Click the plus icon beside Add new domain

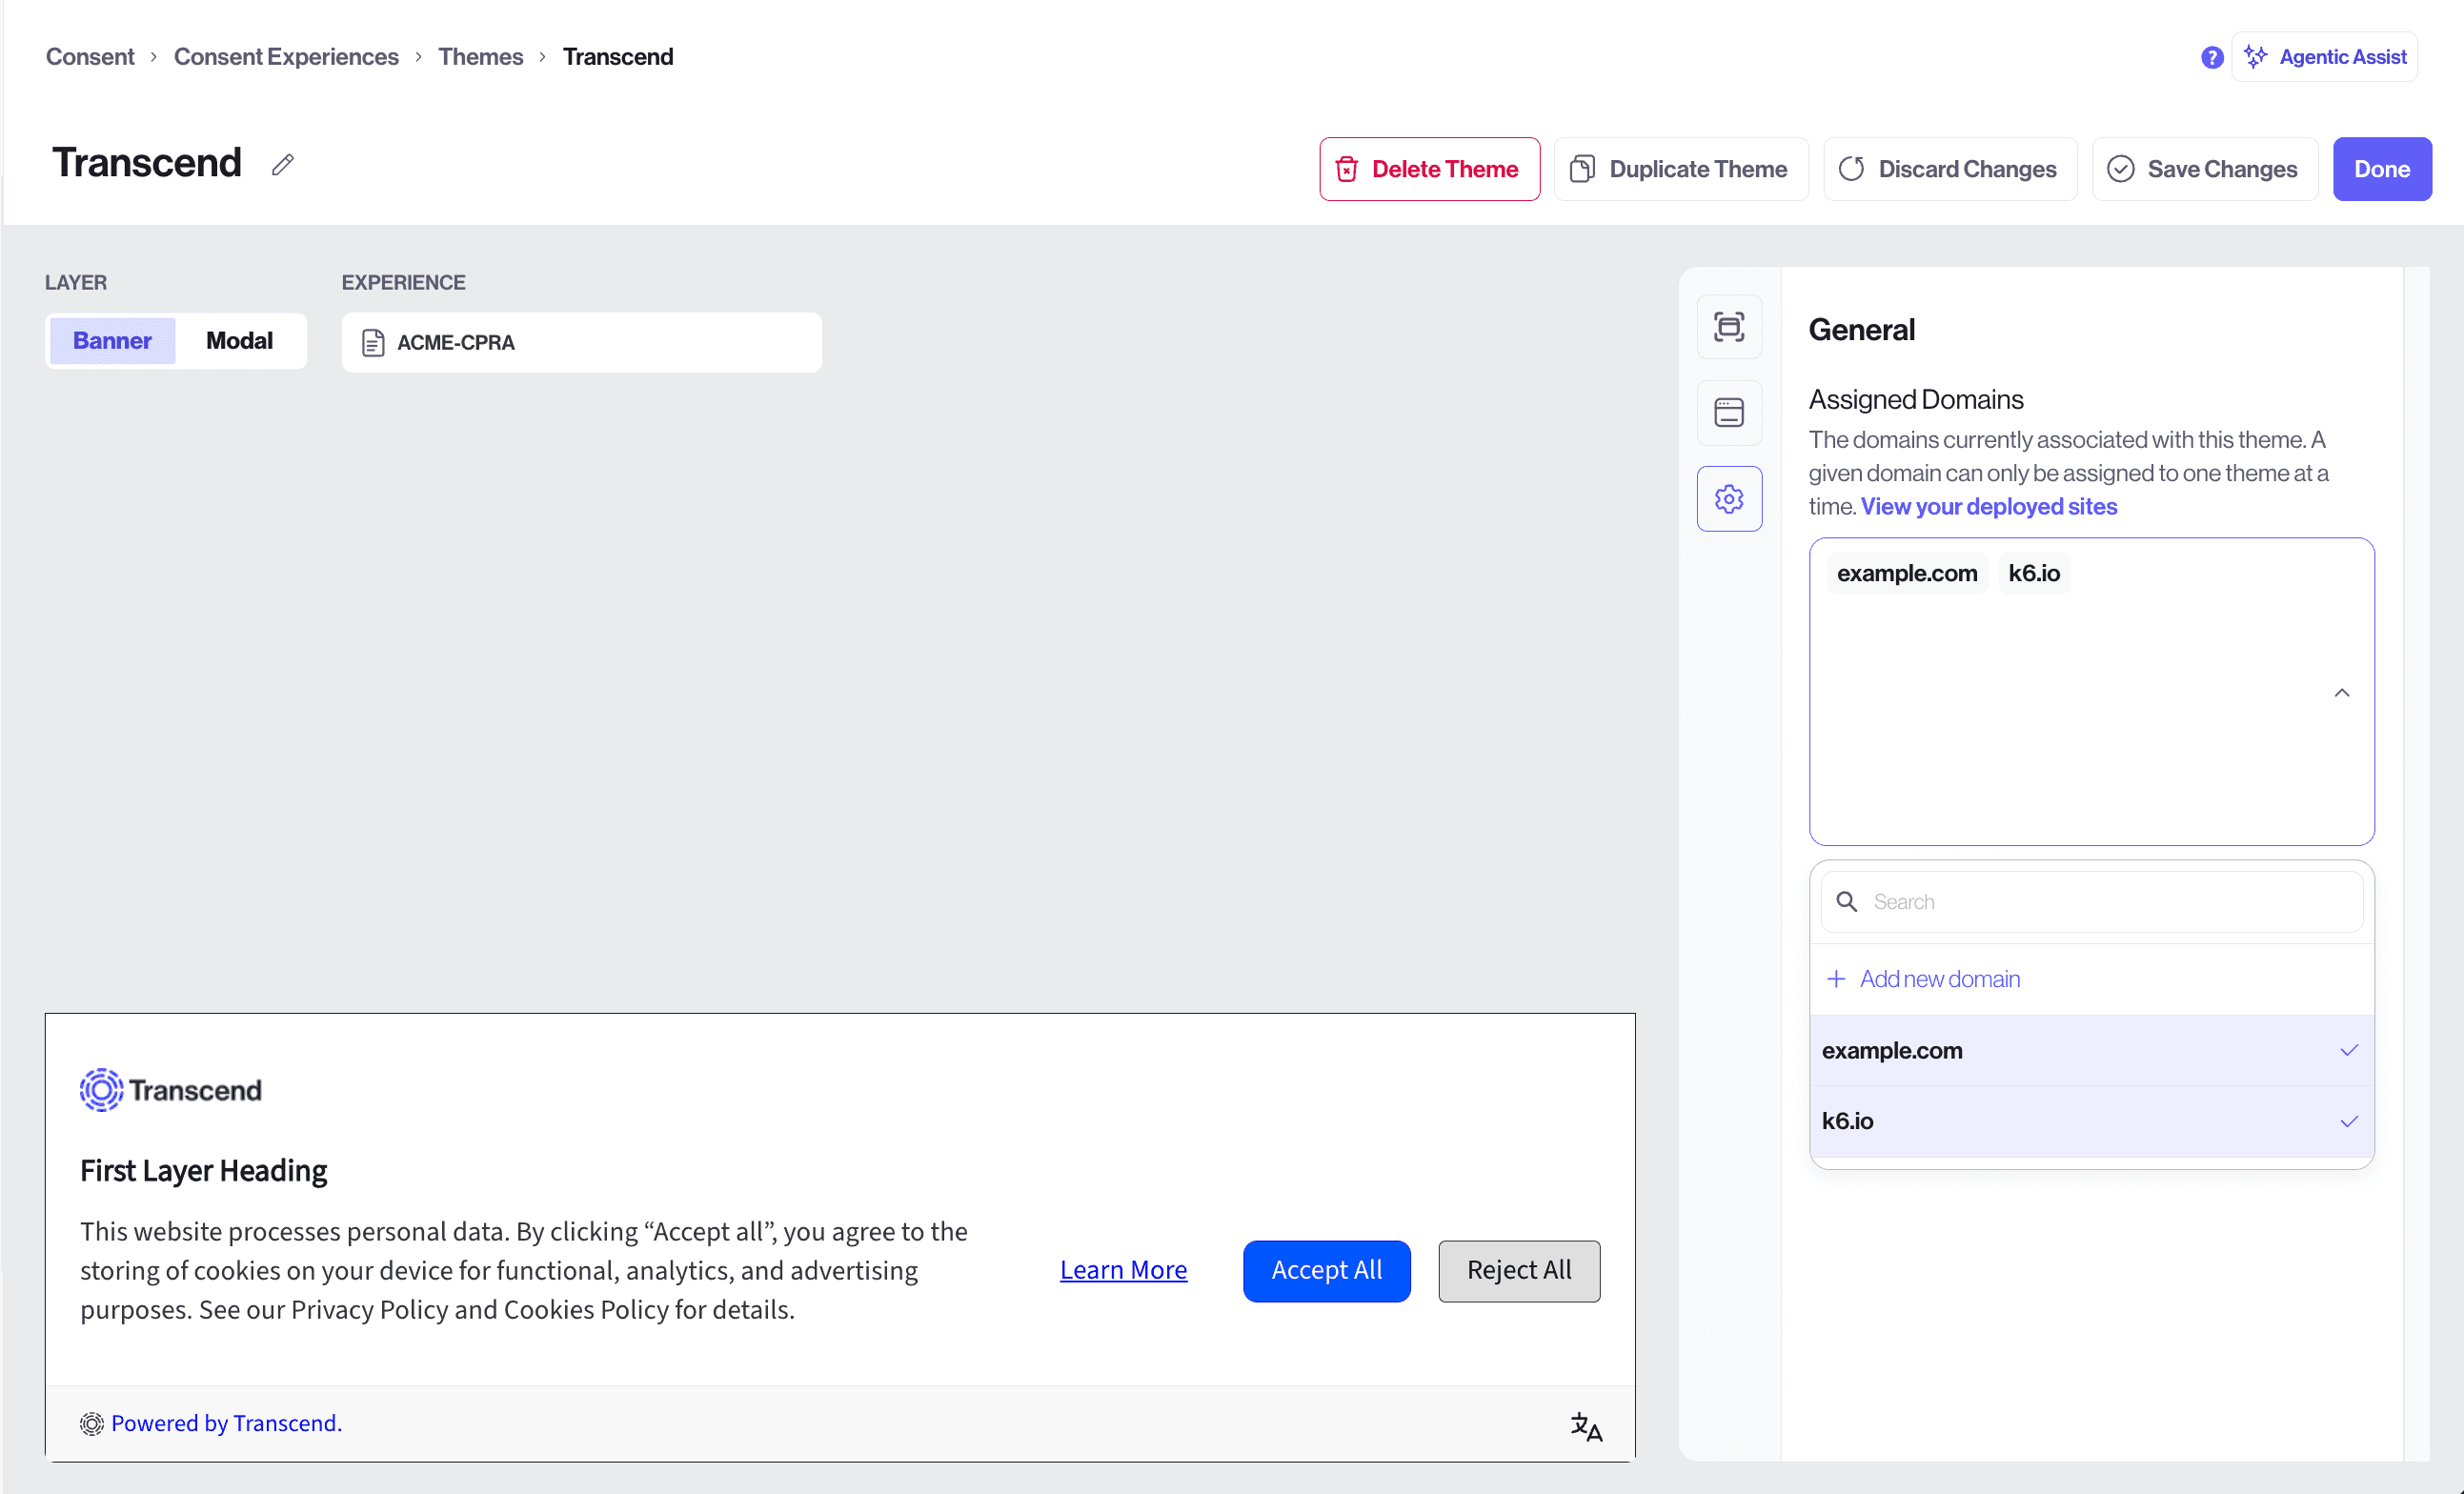coord(1836,979)
